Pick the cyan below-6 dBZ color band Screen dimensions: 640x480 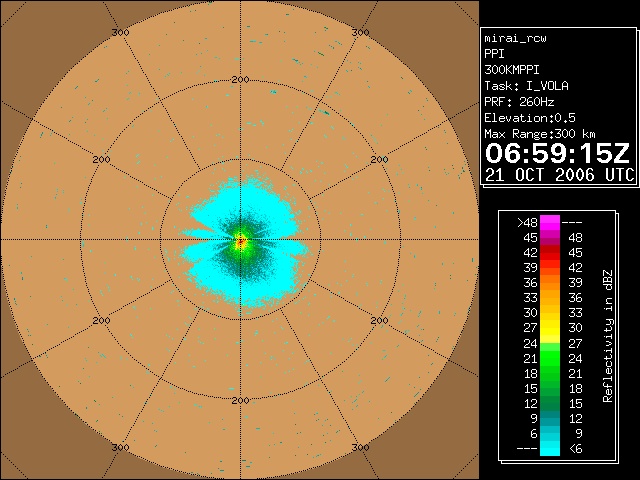click(x=550, y=449)
